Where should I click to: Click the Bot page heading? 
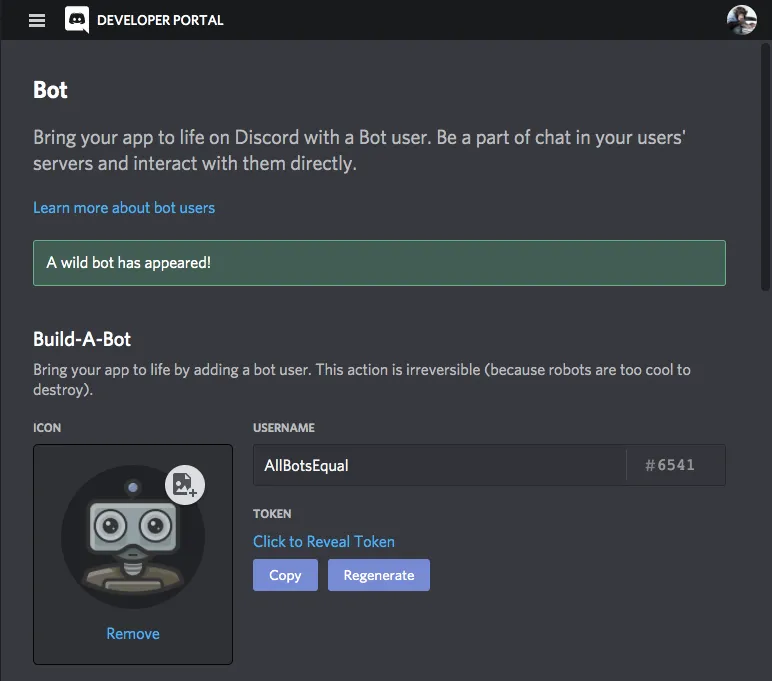click(50, 90)
